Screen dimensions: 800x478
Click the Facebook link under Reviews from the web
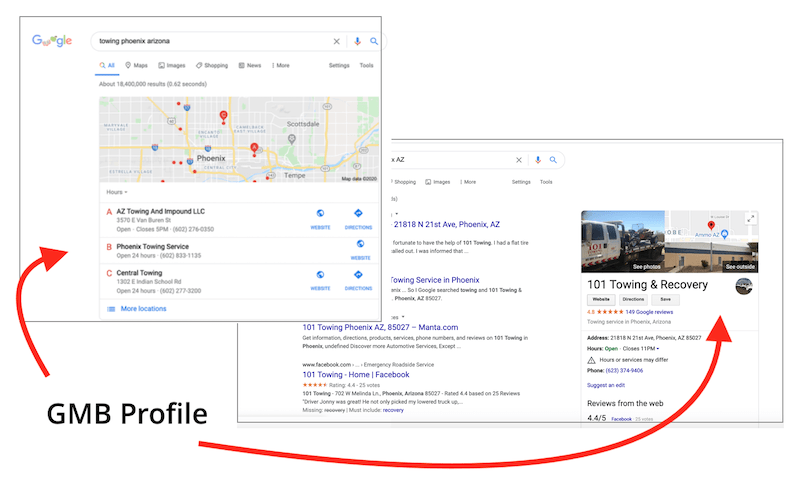(621, 419)
